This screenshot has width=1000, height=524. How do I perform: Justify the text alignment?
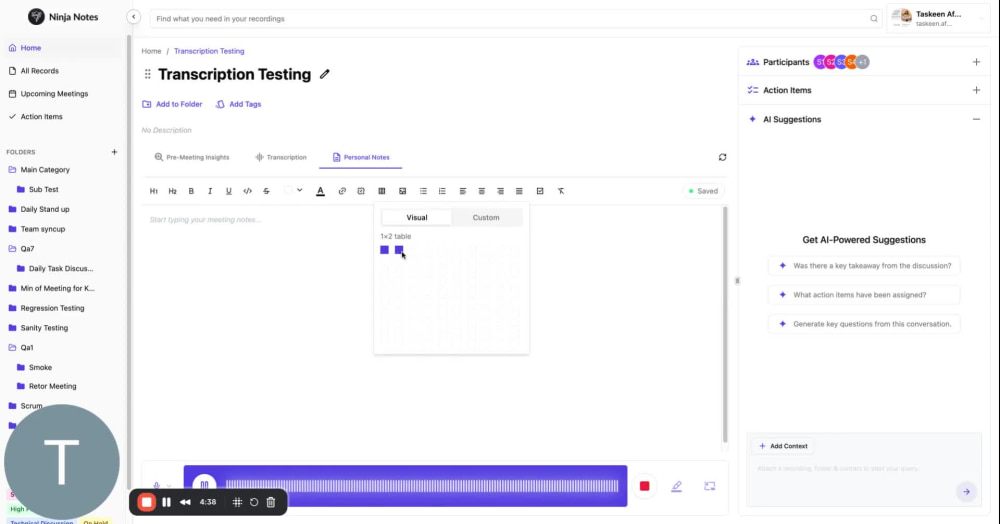(519, 191)
